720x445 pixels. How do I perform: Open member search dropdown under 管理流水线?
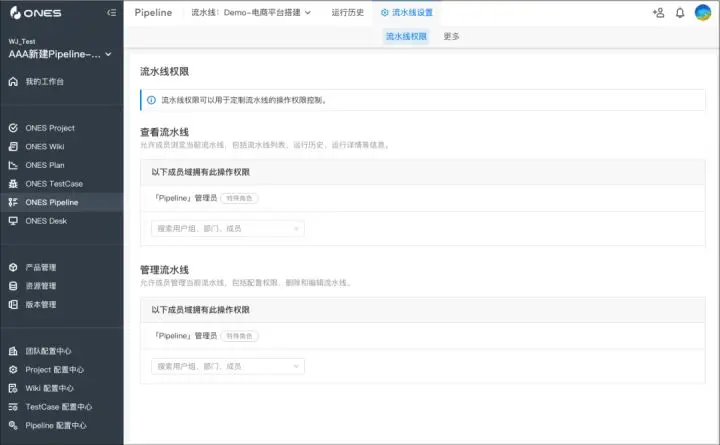click(x=228, y=366)
